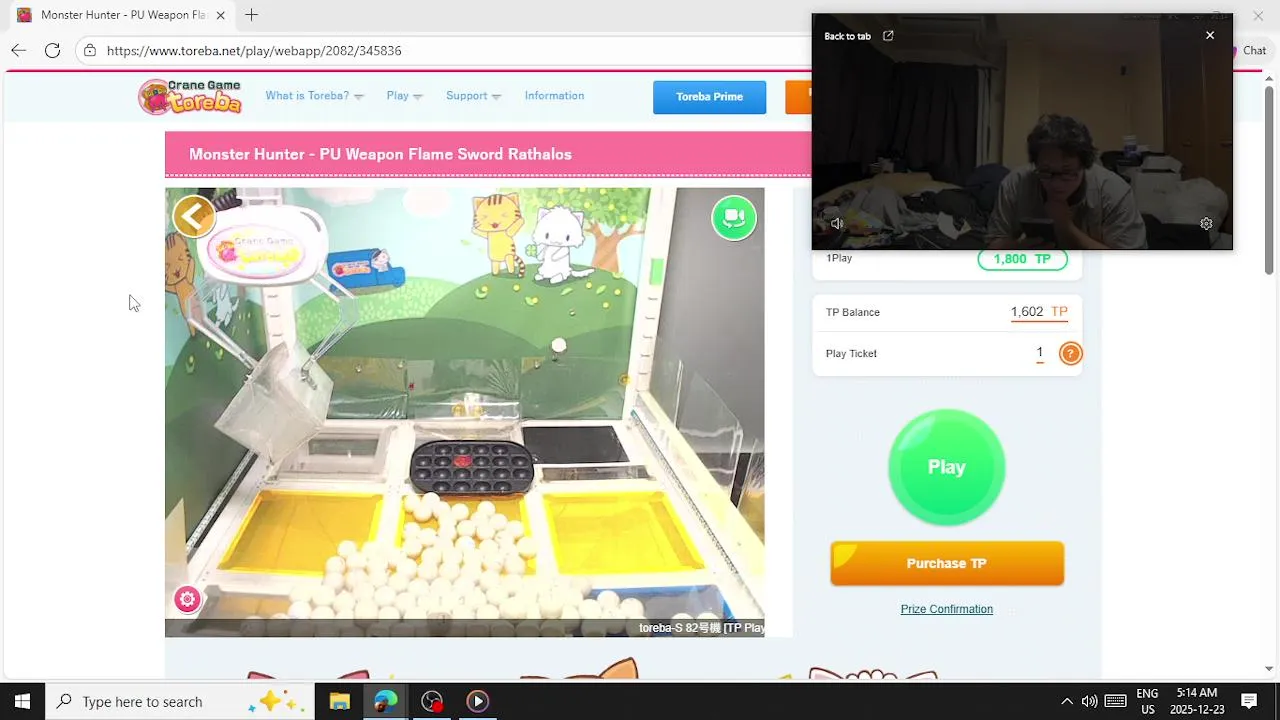This screenshot has height=720, width=1280.
Task: Go back with the browser back arrow
Action: (x=19, y=50)
